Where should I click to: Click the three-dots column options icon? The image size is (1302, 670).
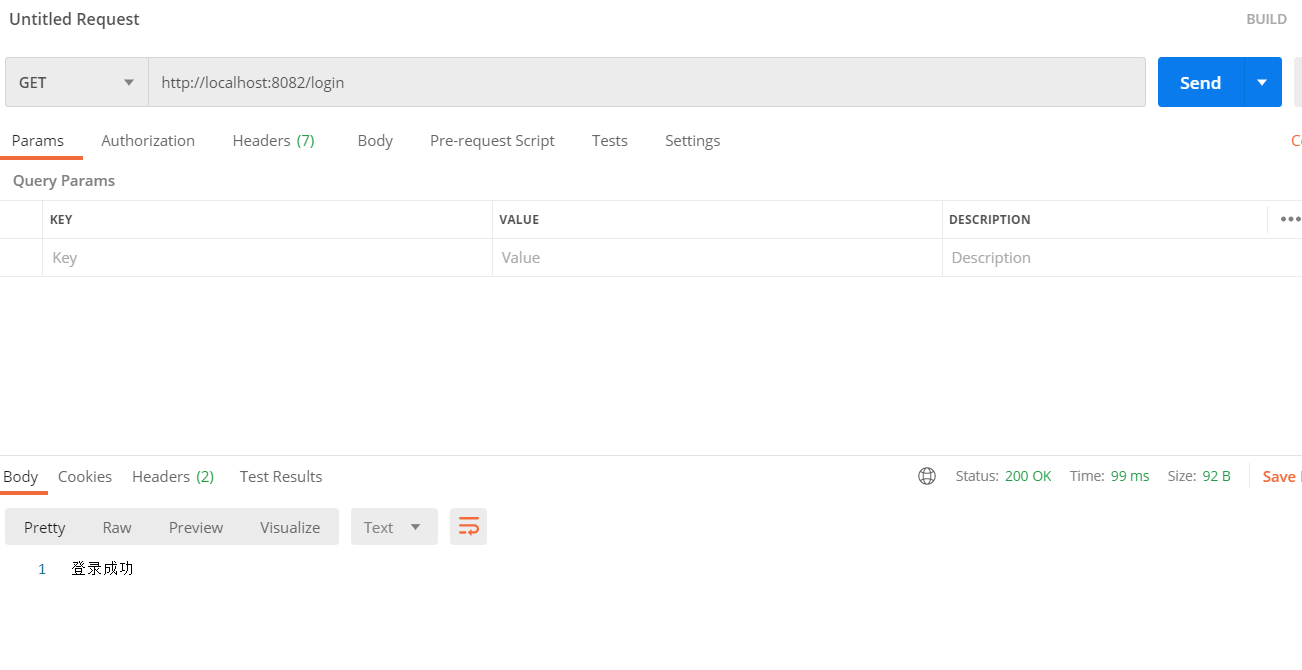point(1289,219)
